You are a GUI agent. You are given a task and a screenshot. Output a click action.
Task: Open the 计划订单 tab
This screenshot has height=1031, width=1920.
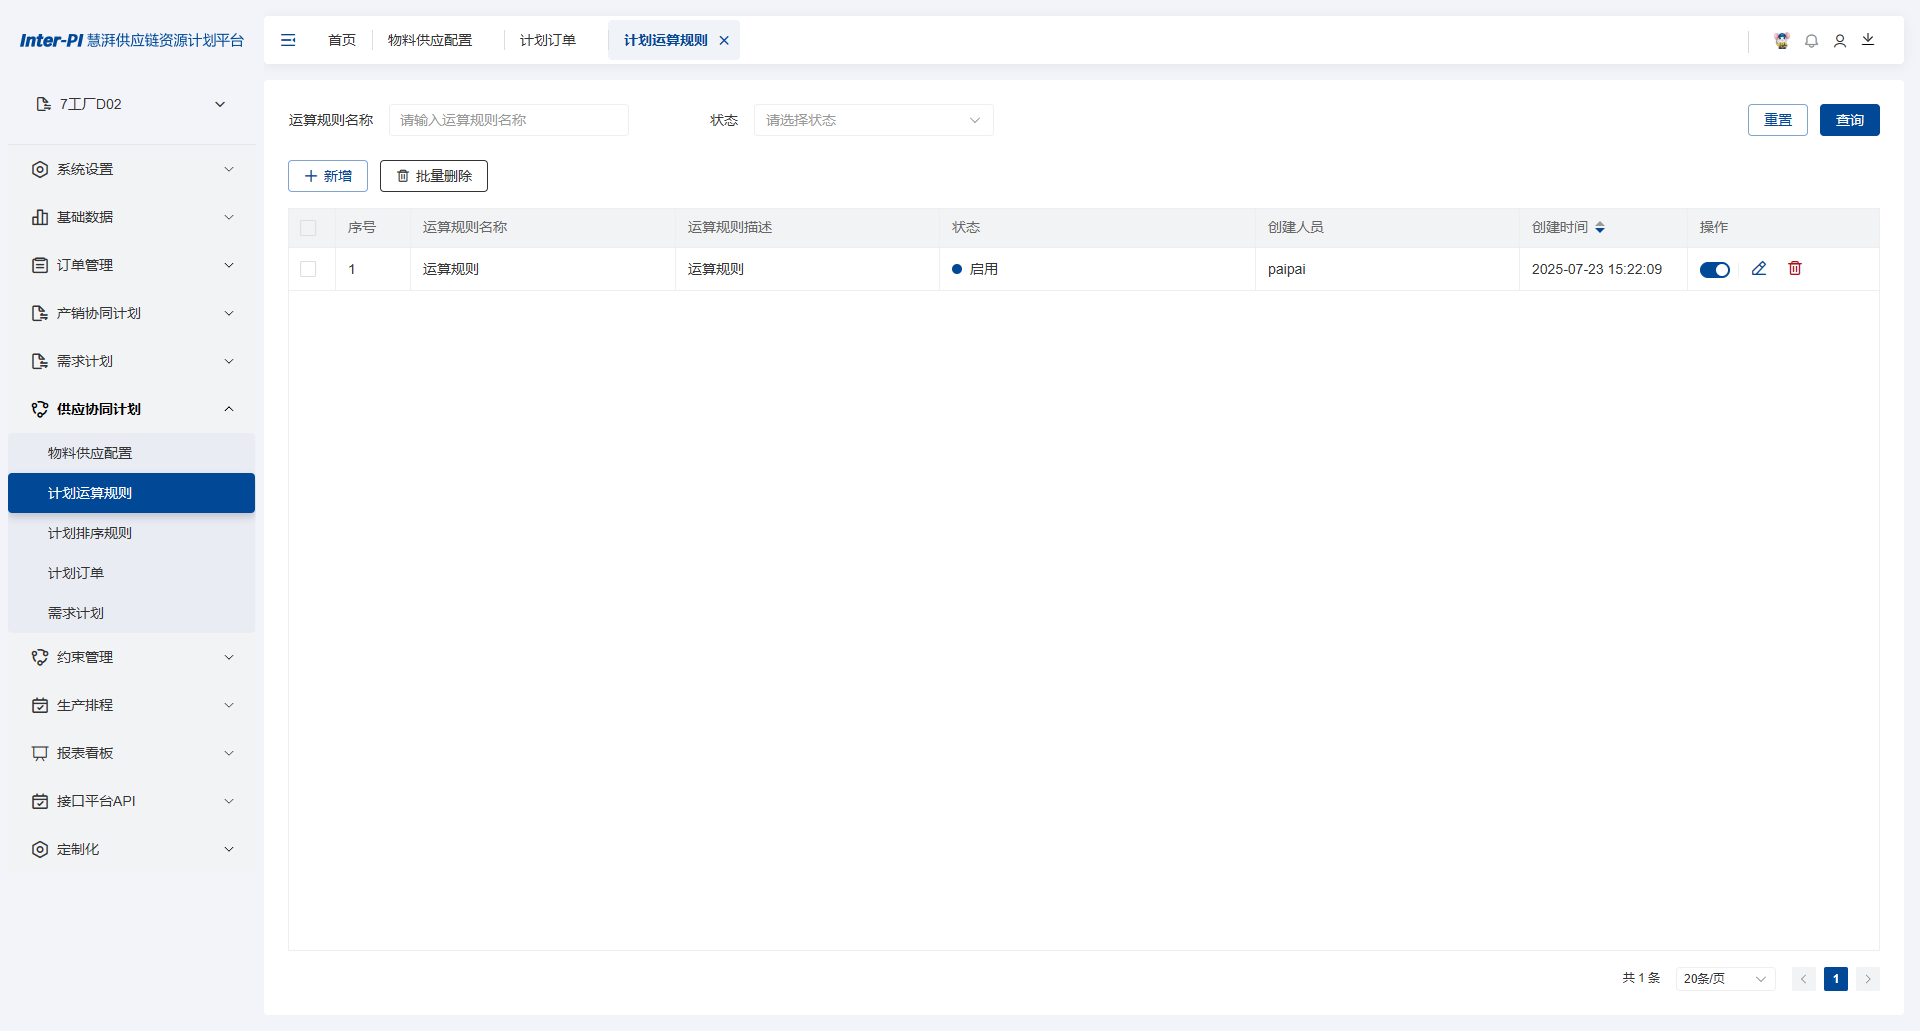[547, 40]
